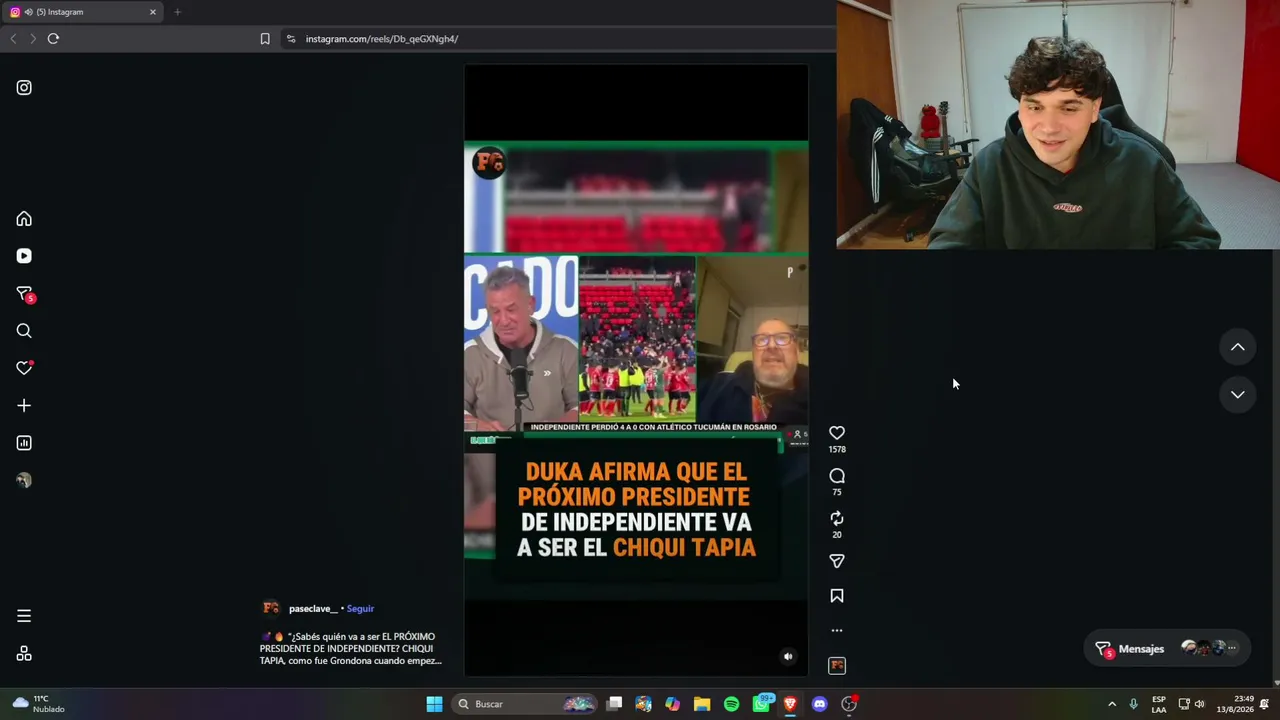Open the More hamburger menu in sidebar
The width and height of the screenshot is (1280, 720).
pyautogui.click(x=24, y=616)
